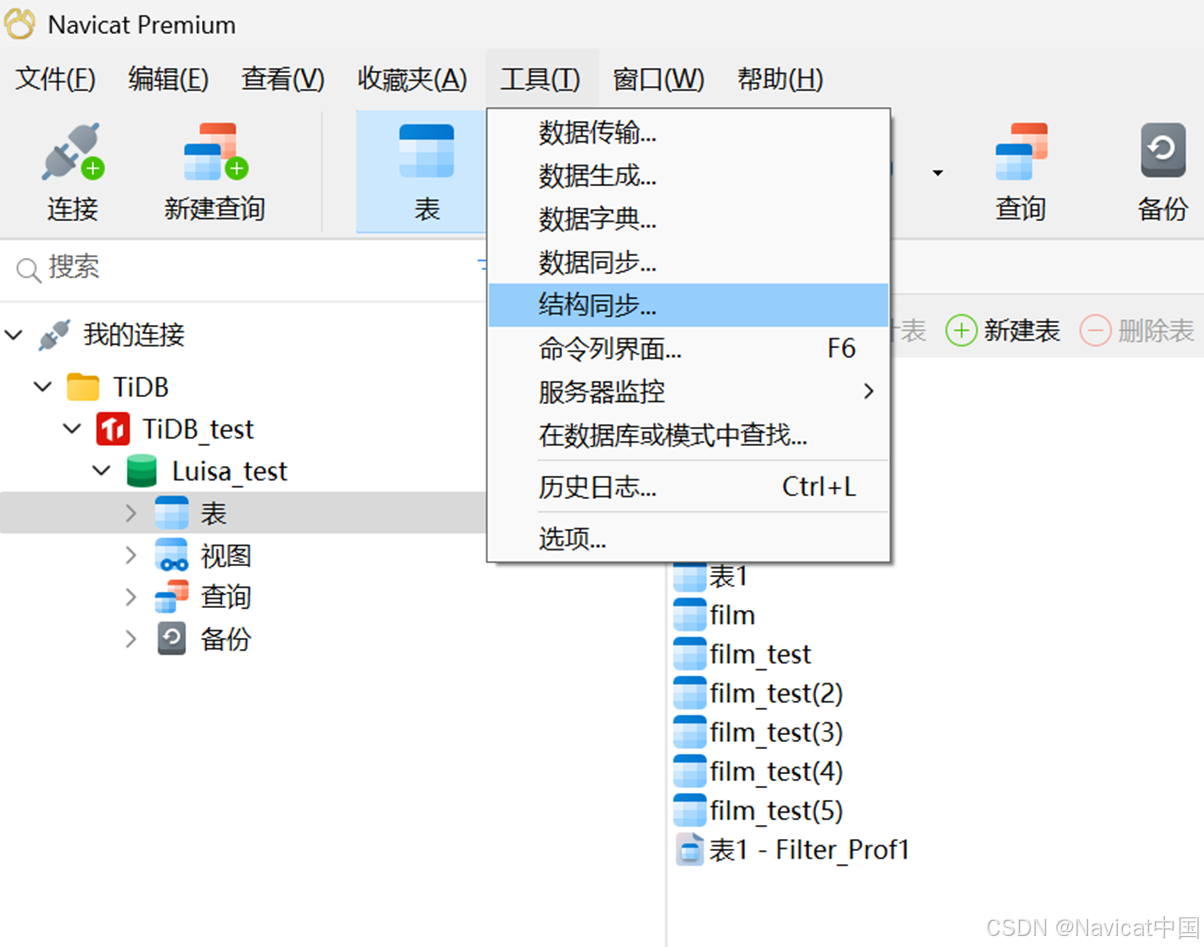
Task: Select the film_test(4) table row
Action: point(758,771)
